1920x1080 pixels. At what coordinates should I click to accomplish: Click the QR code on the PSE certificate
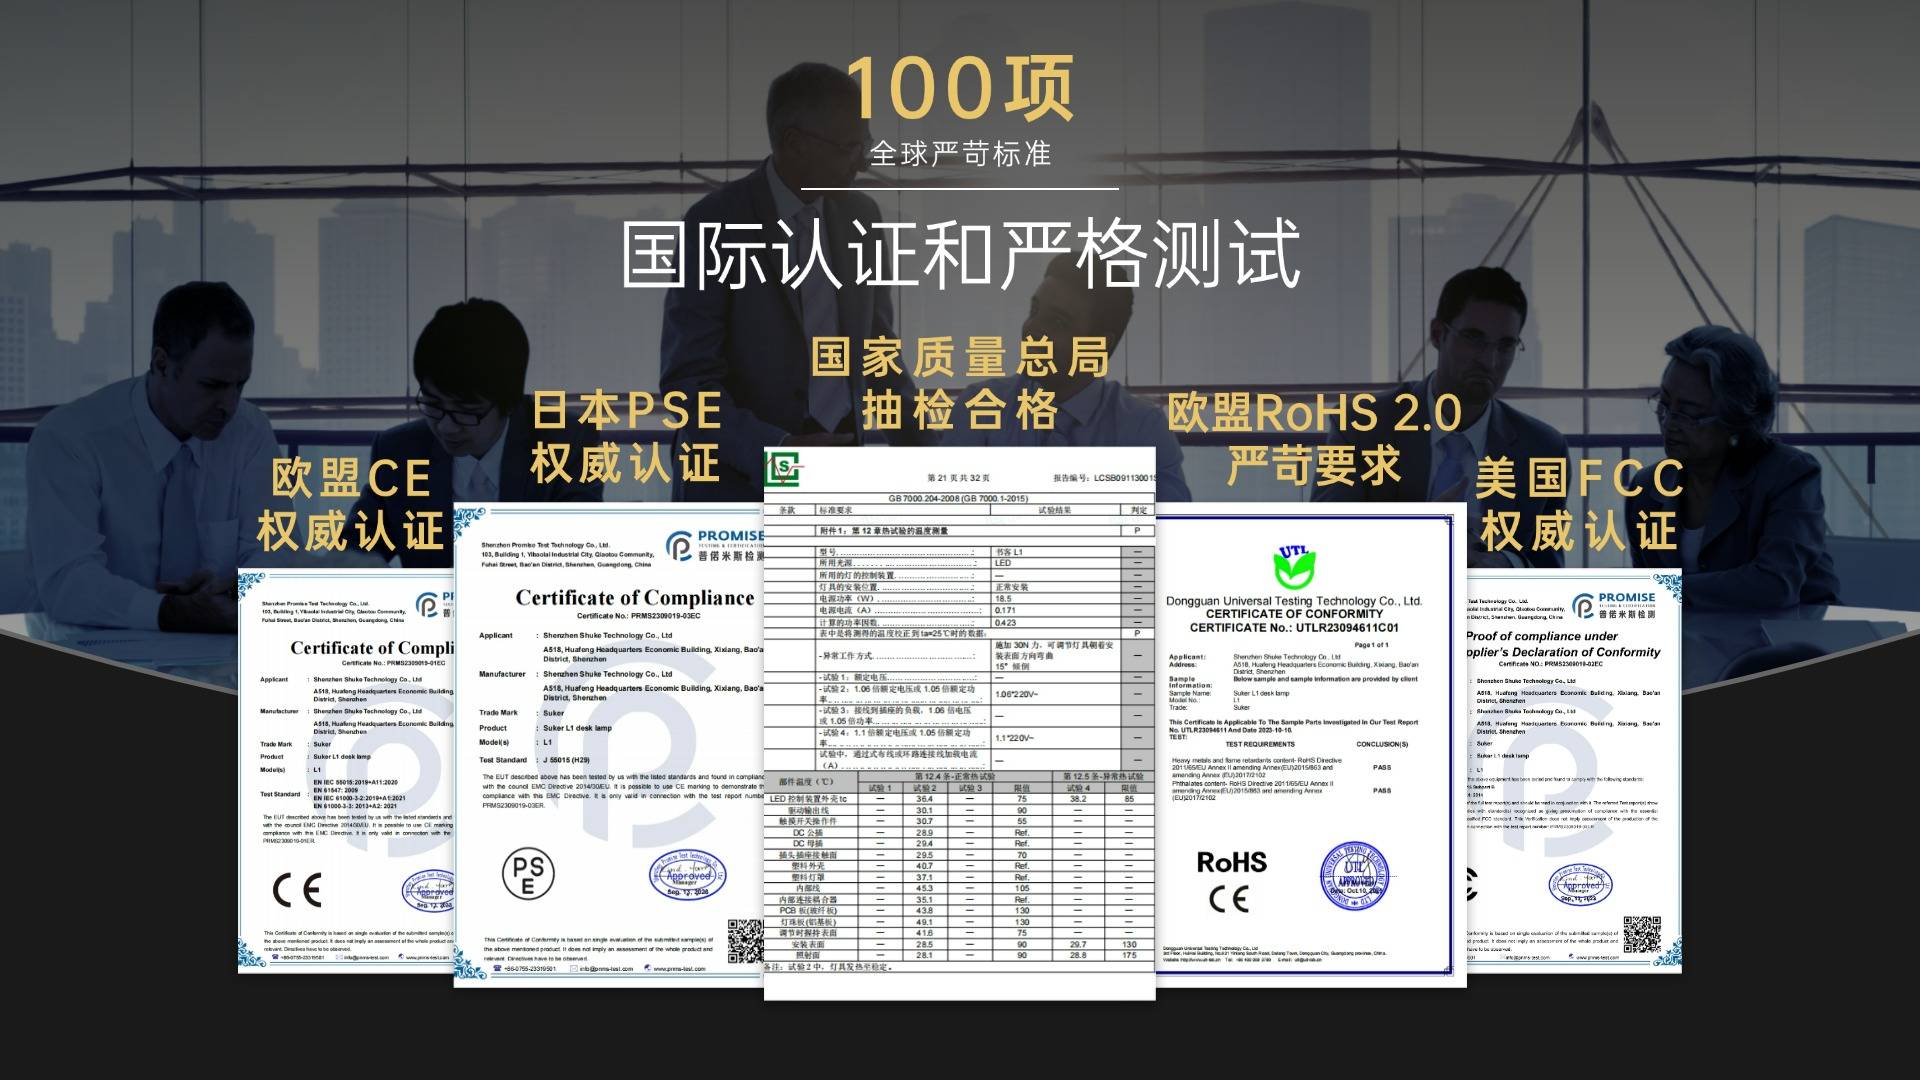click(x=746, y=941)
